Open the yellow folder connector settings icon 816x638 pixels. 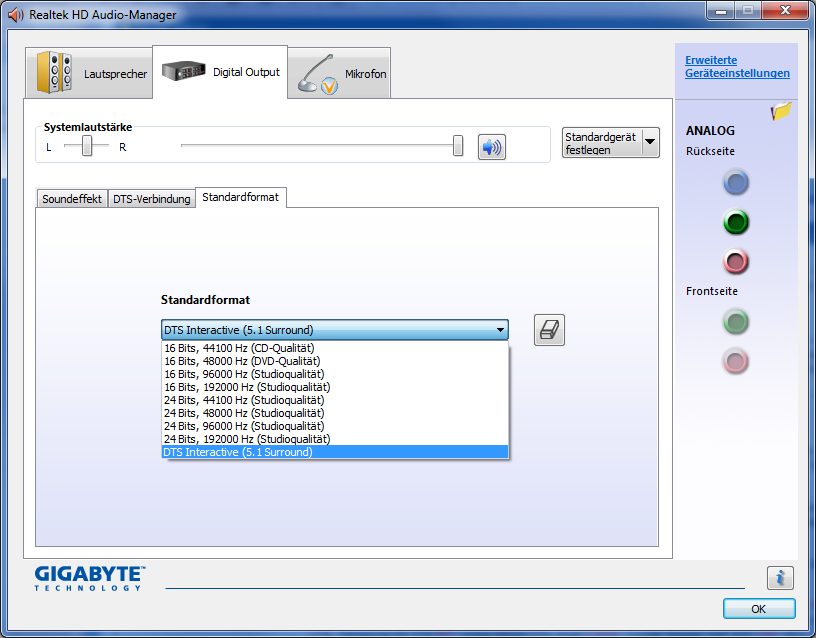click(781, 111)
